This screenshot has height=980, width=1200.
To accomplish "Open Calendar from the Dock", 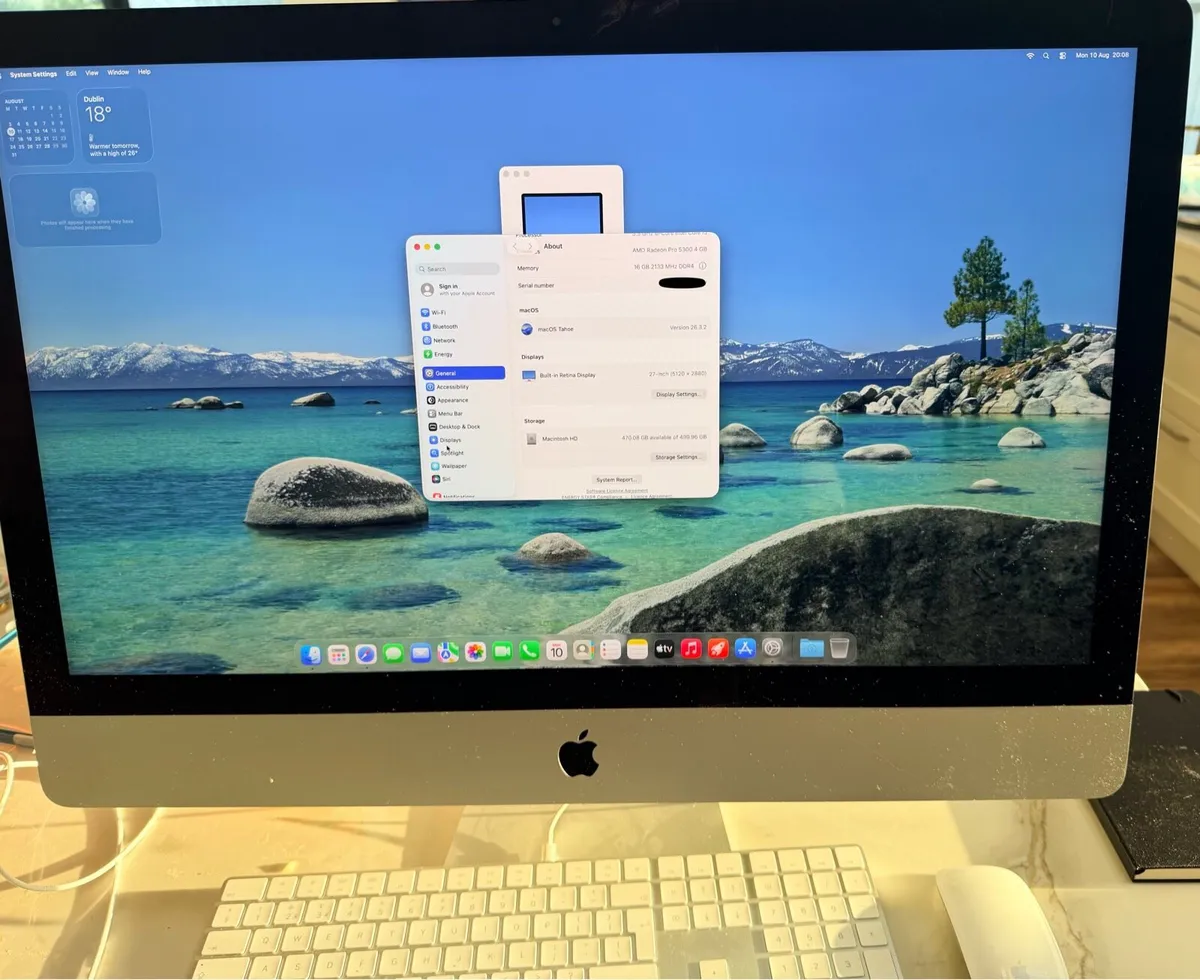I will (x=556, y=651).
